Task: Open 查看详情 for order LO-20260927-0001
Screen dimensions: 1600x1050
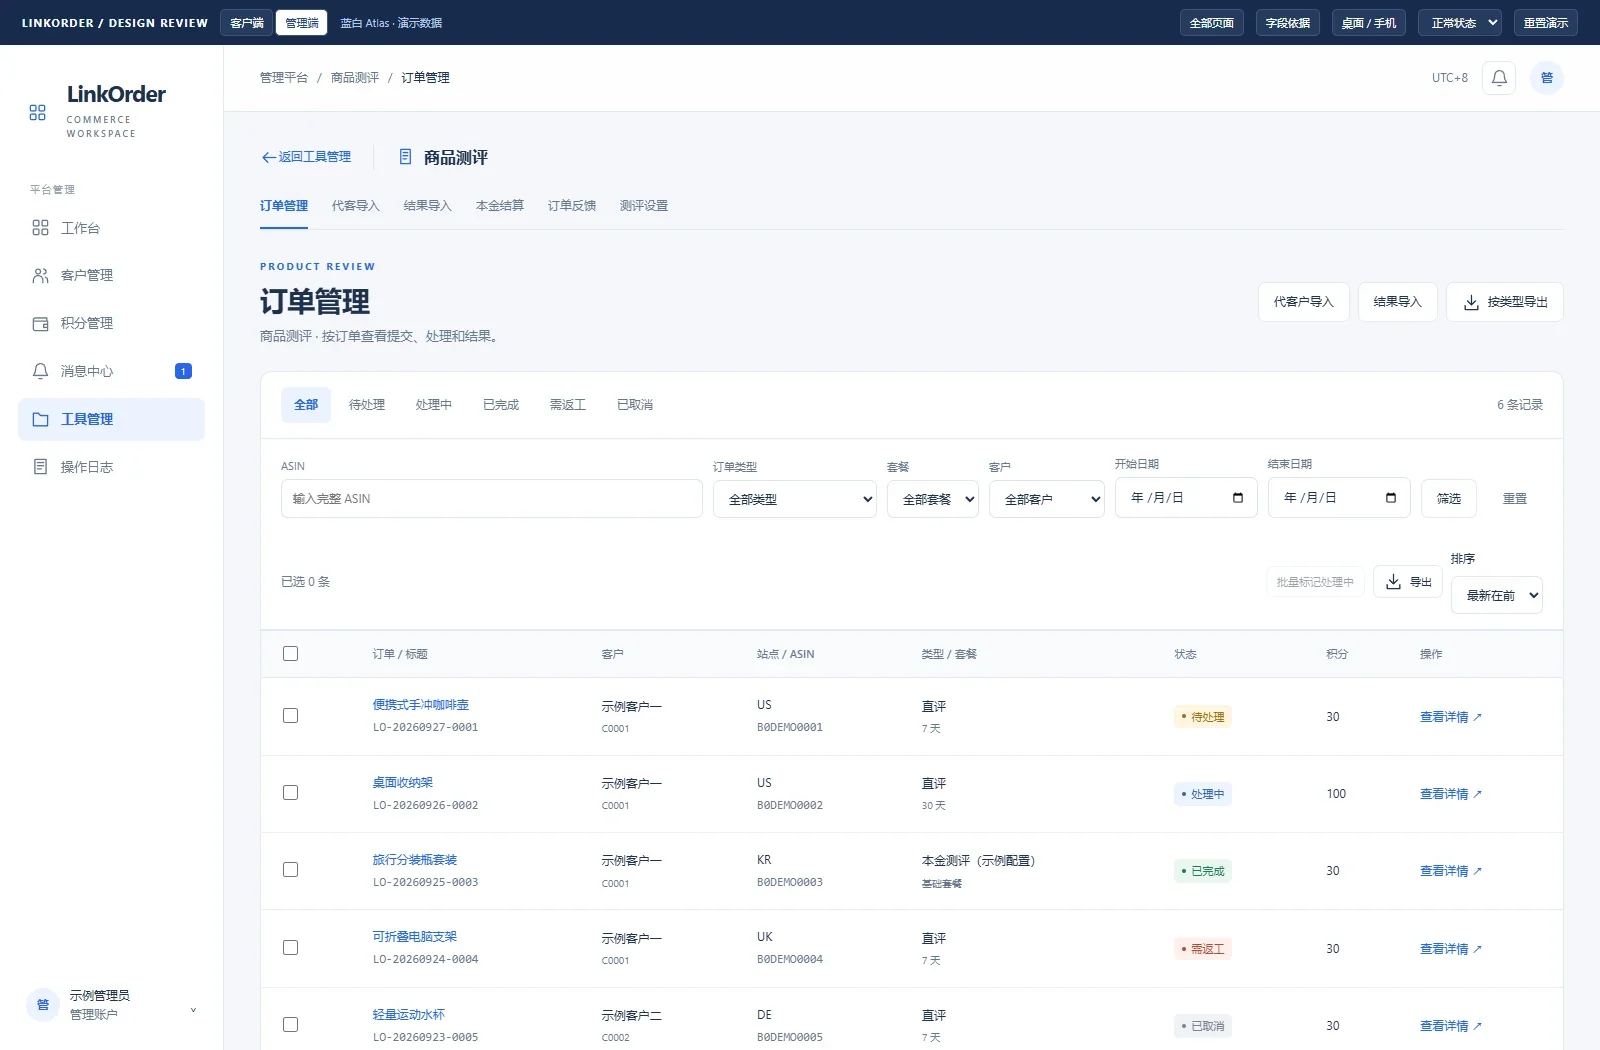Action: point(1451,717)
